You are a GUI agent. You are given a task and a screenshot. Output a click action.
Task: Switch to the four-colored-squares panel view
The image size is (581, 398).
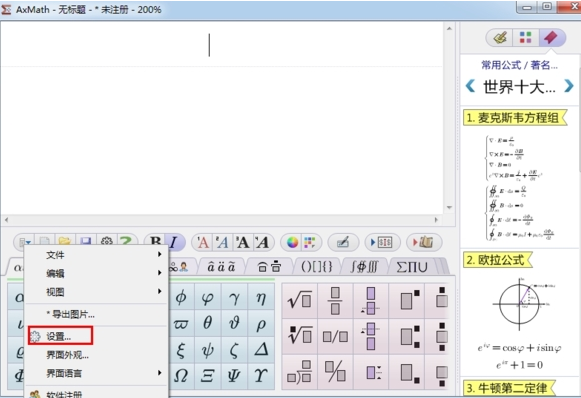(x=525, y=37)
